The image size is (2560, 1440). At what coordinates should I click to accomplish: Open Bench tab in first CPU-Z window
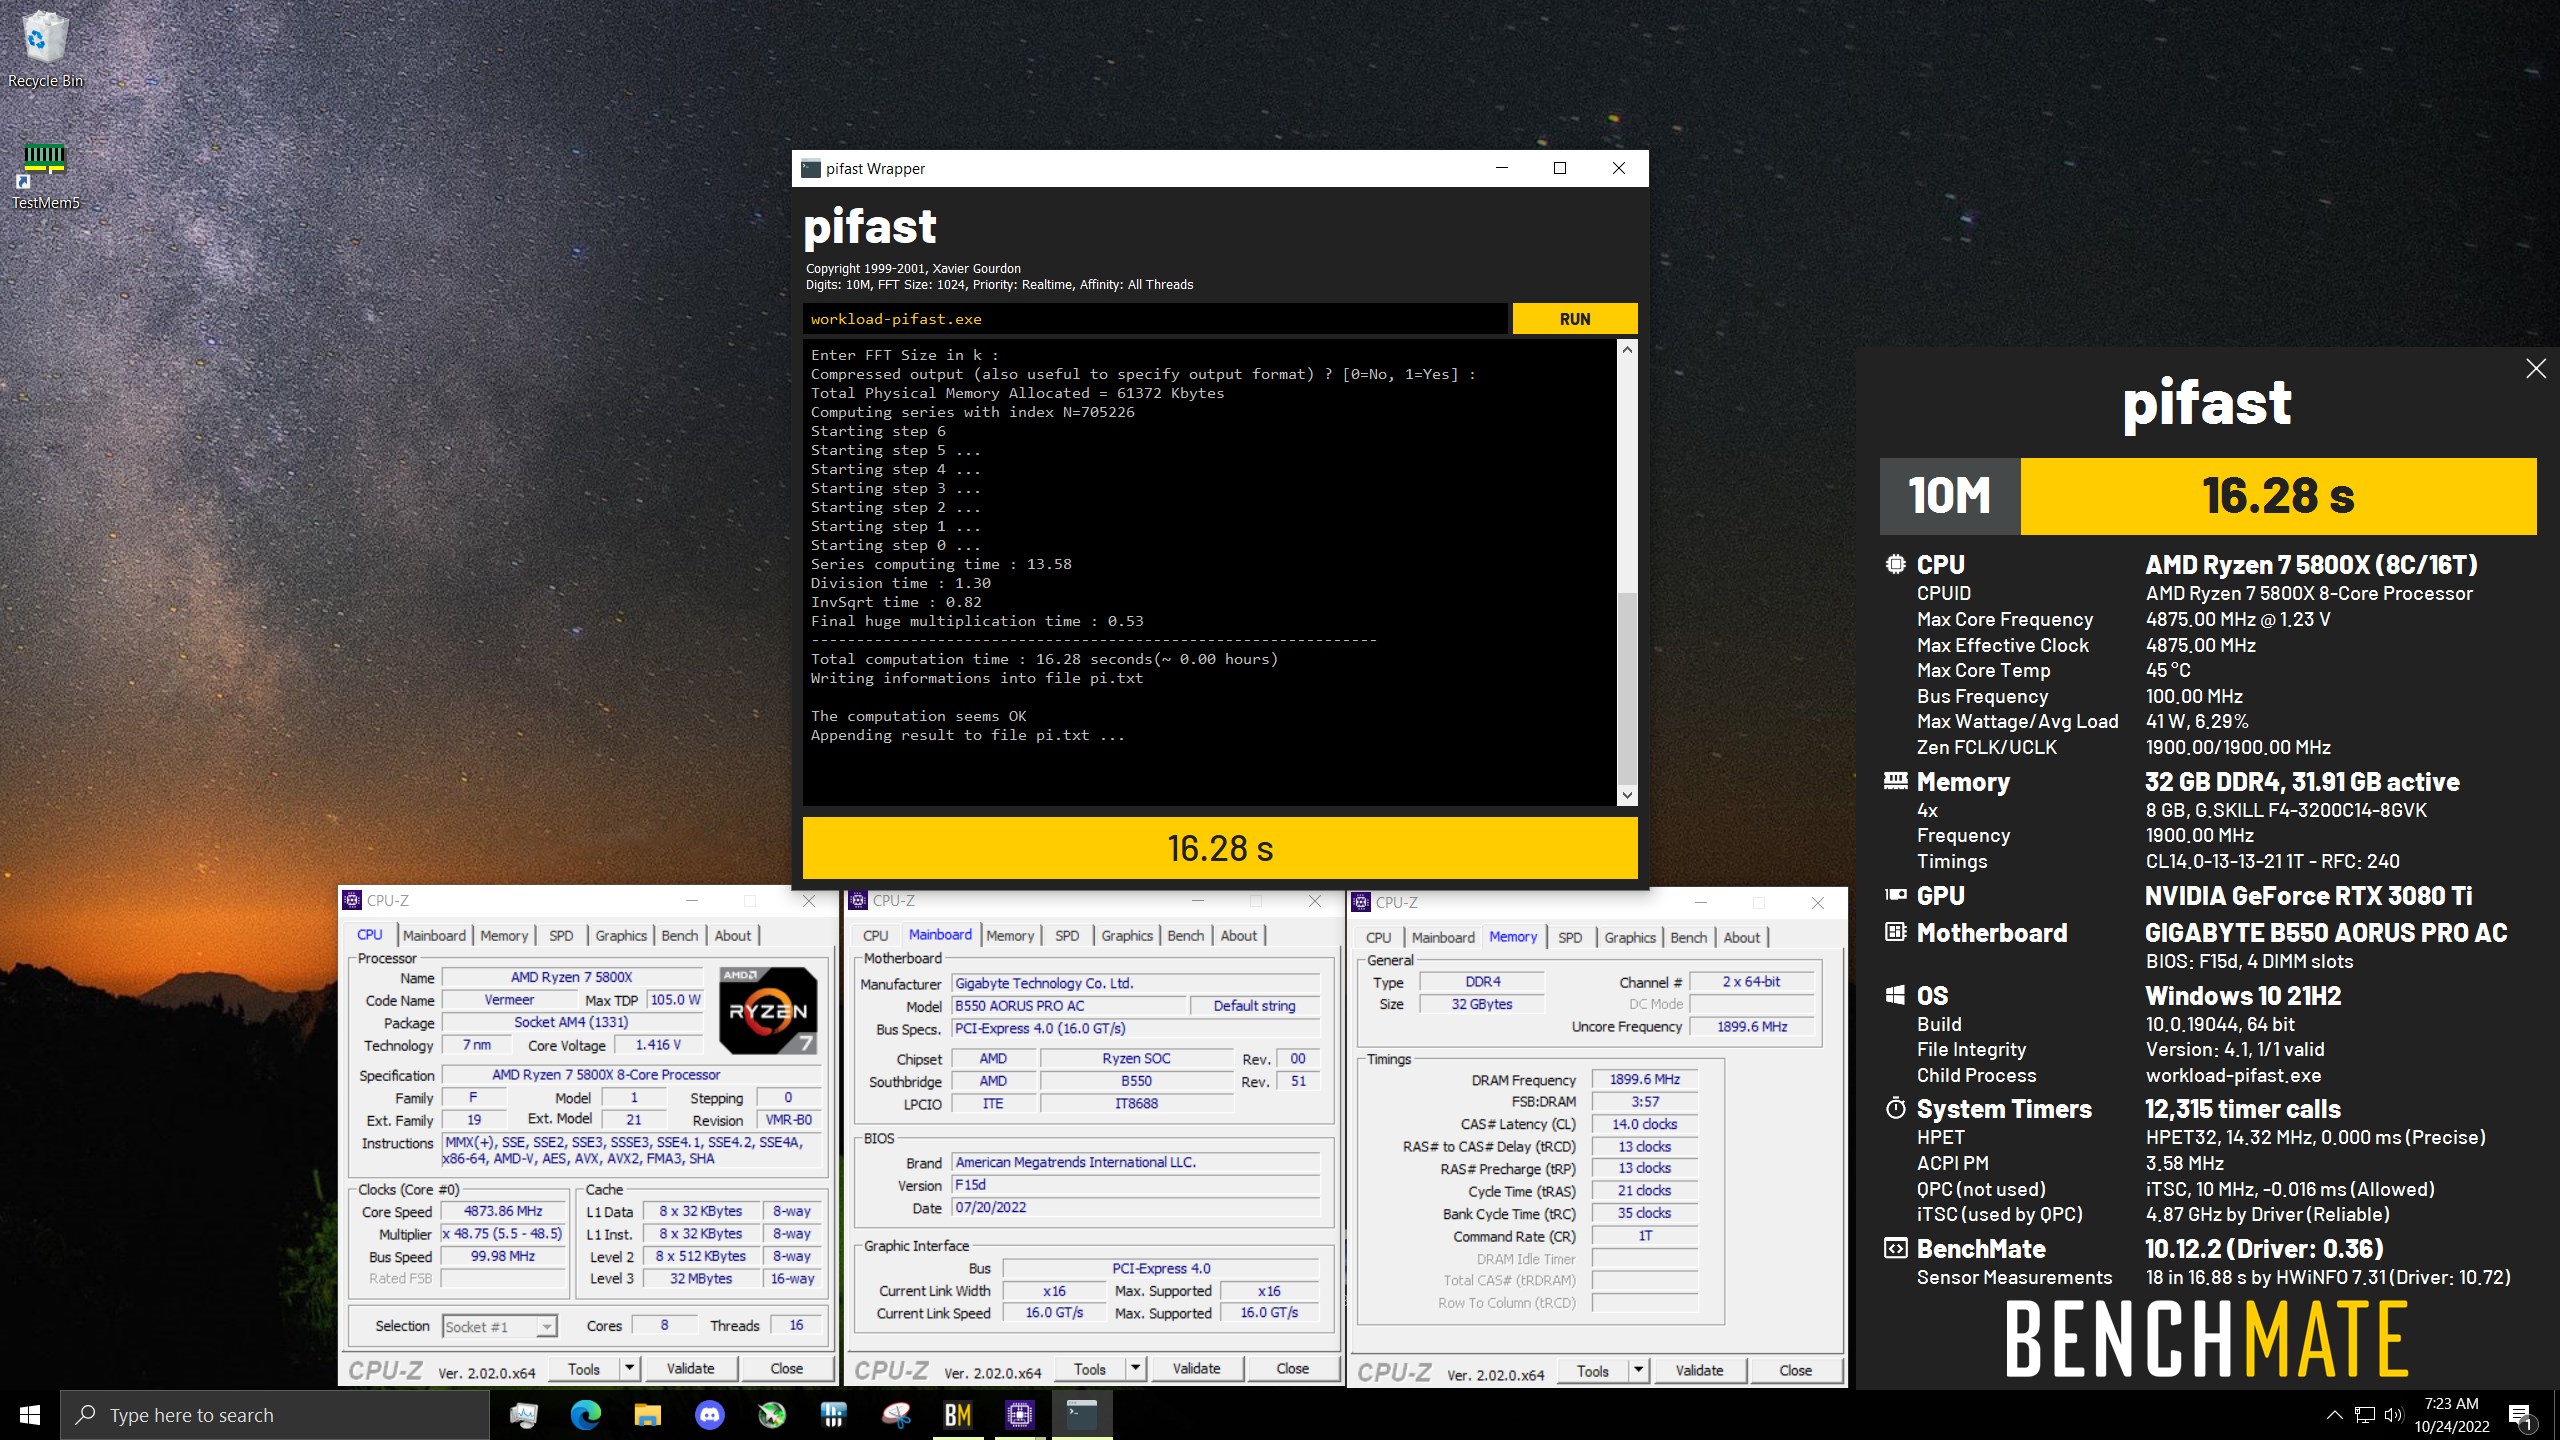(680, 935)
